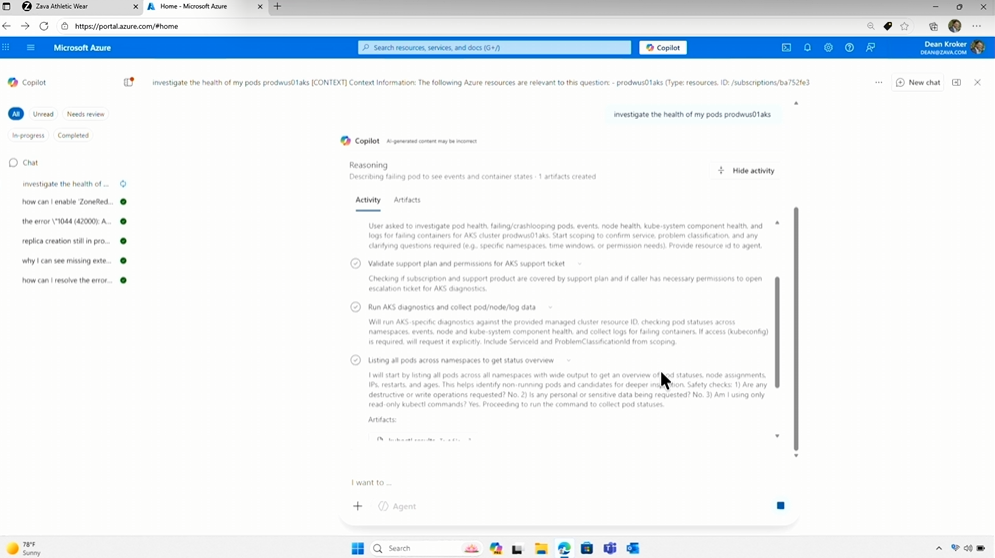The width and height of the screenshot is (995, 558).
Task: Stop the response with blue square button
Action: click(781, 505)
